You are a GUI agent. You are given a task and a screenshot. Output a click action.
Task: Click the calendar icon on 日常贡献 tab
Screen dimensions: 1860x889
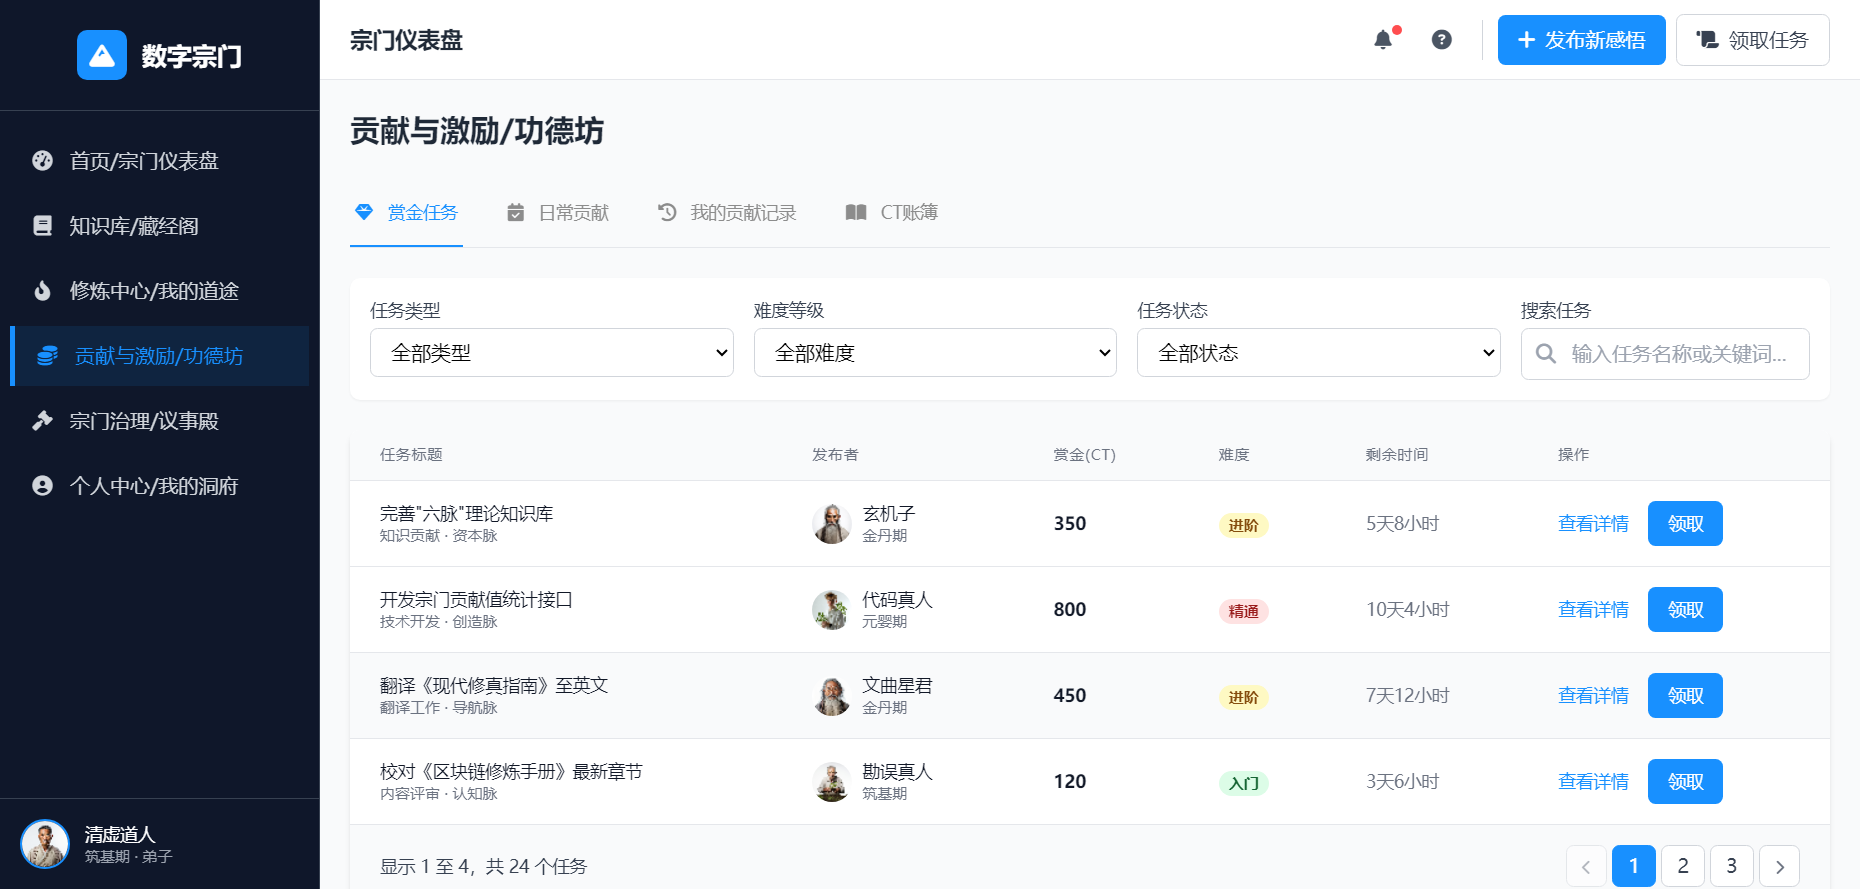tap(516, 212)
